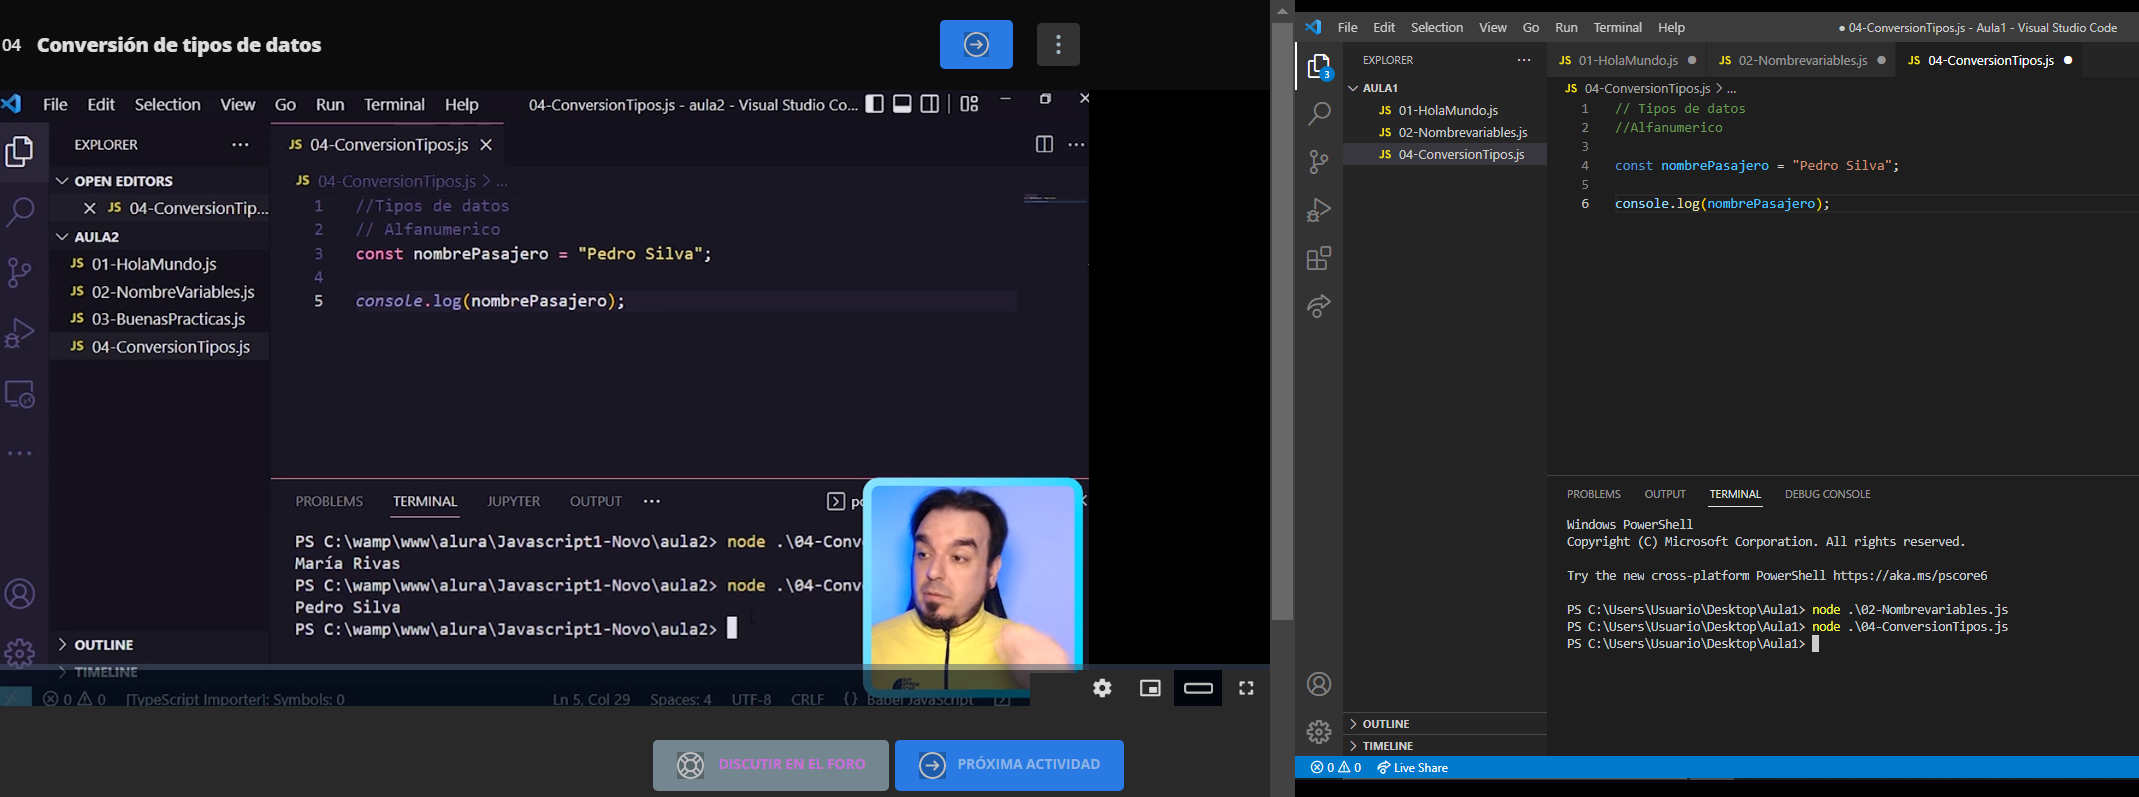
Task: Collapse the AULA1 folder in the right Explorer
Action: point(1445,88)
